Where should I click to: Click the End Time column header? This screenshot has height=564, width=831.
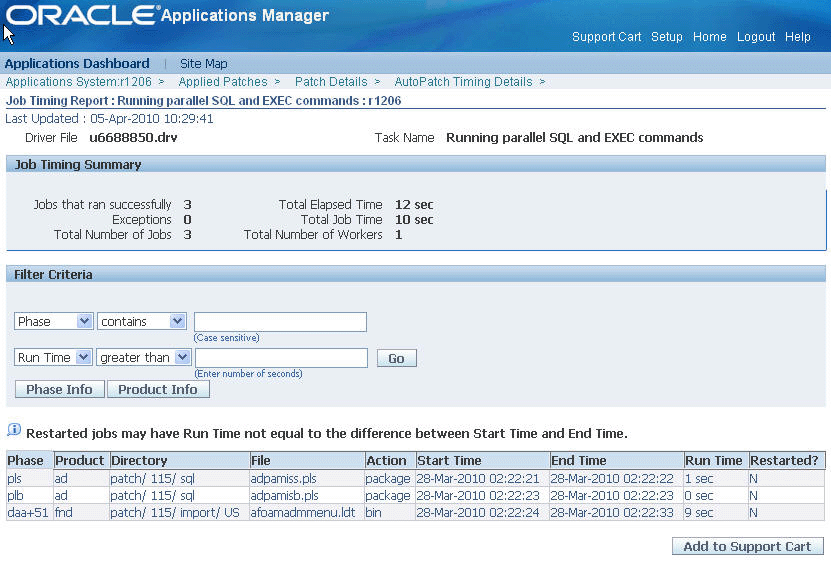(x=616, y=460)
